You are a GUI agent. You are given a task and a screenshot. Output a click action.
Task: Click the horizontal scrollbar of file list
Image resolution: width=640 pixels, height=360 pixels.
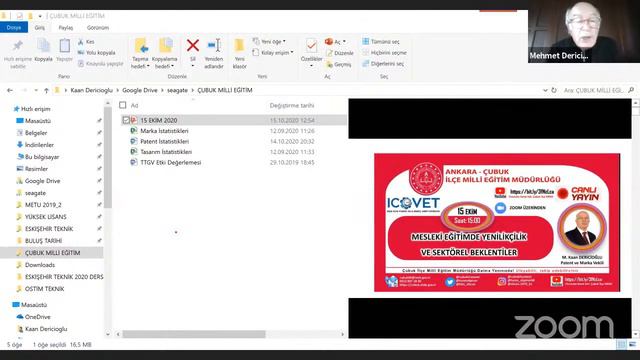click(194, 334)
